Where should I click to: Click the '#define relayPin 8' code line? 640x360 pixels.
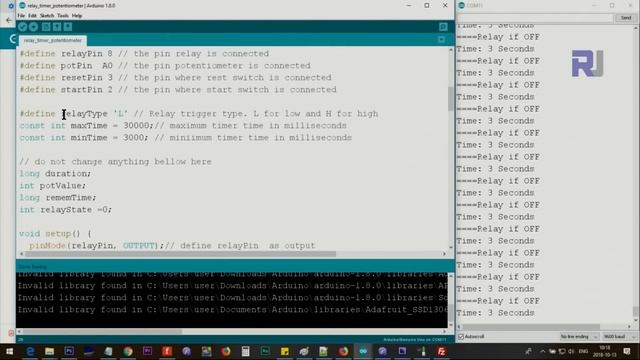(144, 54)
